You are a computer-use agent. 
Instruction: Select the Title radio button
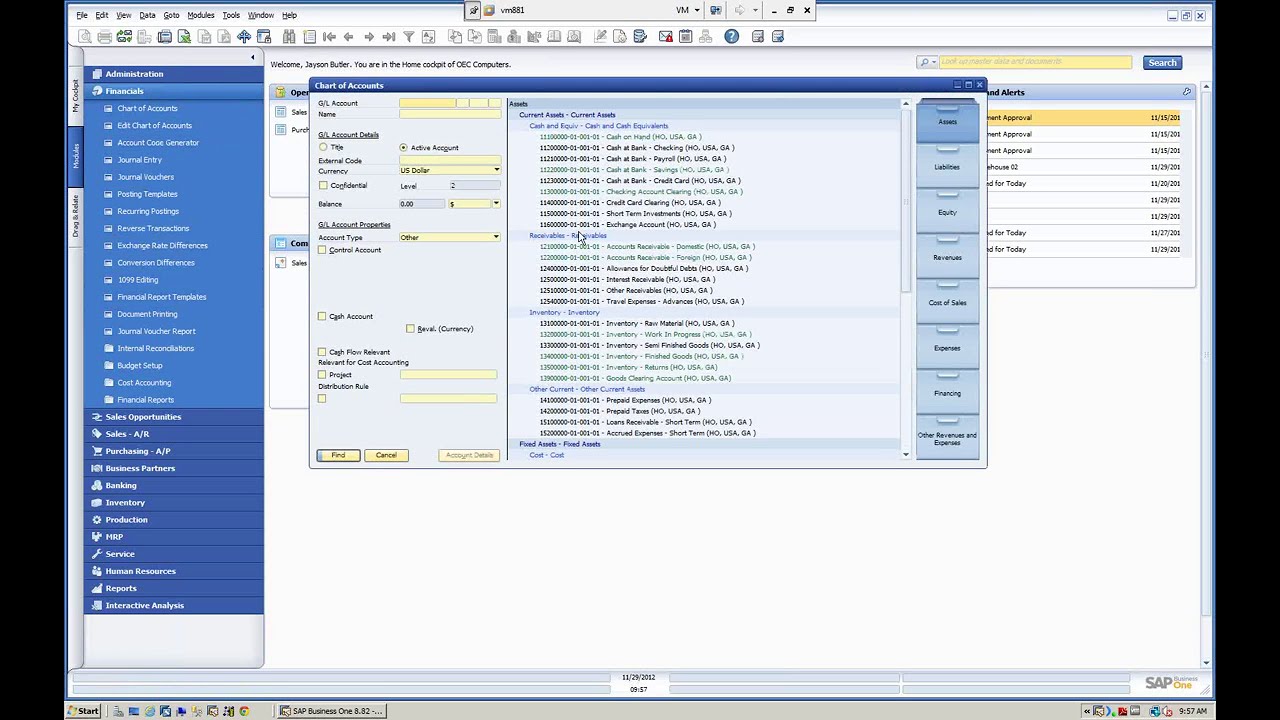(x=323, y=148)
